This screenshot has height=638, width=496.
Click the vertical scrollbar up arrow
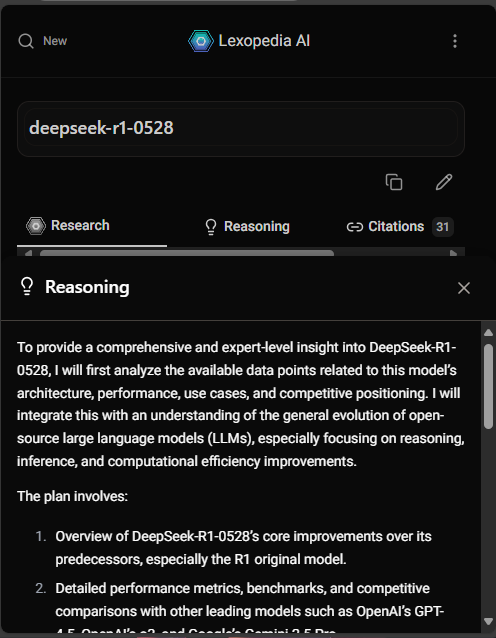point(489,333)
